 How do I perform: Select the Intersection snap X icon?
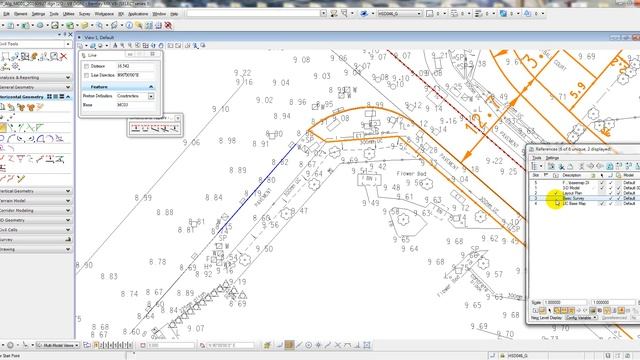pos(338,345)
